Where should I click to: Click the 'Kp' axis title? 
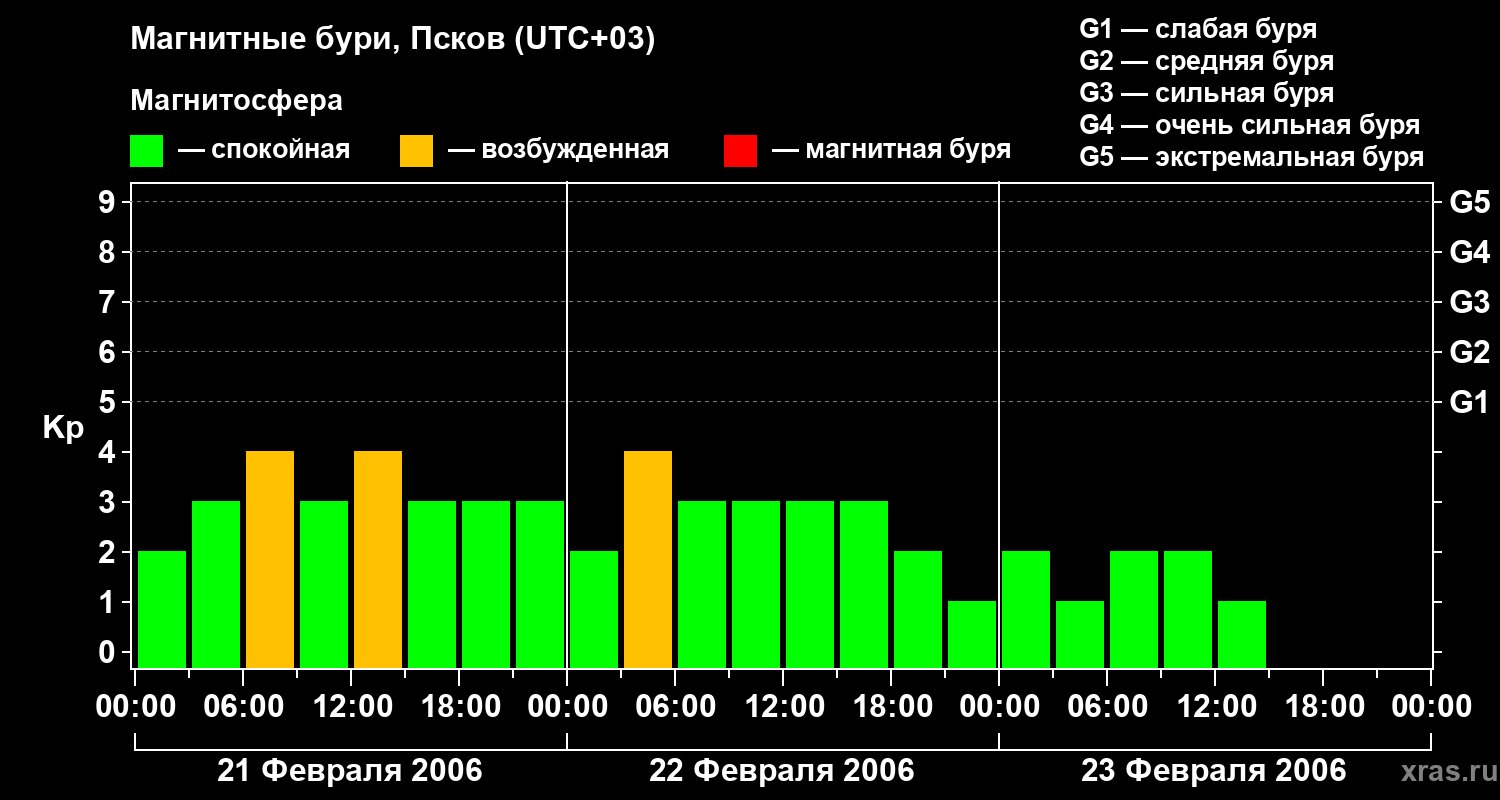click(62, 428)
